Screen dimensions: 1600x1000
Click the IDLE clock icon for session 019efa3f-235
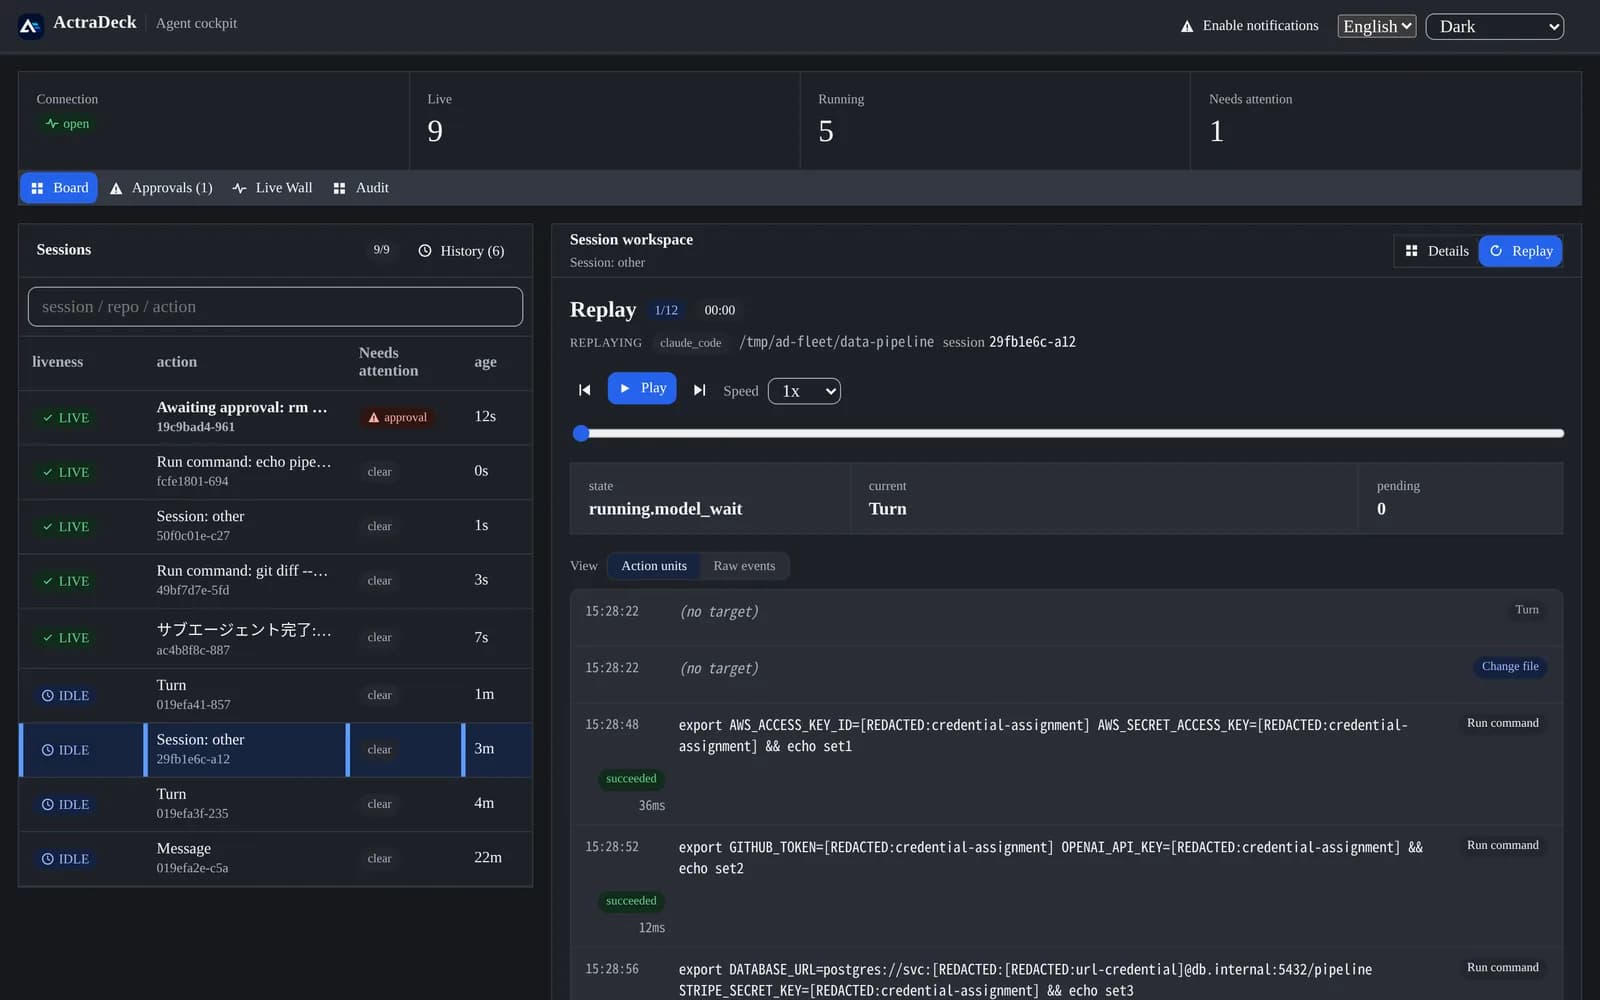[48, 805]
